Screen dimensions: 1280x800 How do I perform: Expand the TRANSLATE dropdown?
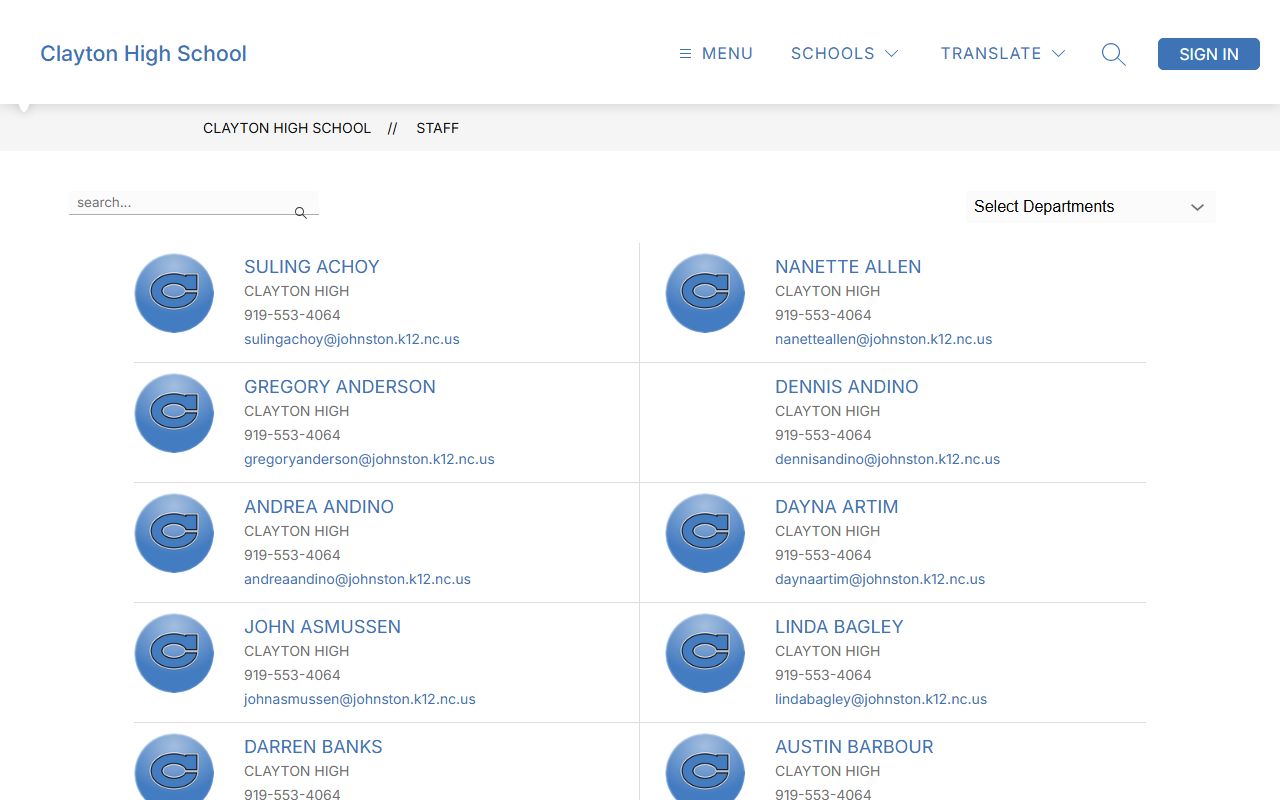coord(1003,54)
